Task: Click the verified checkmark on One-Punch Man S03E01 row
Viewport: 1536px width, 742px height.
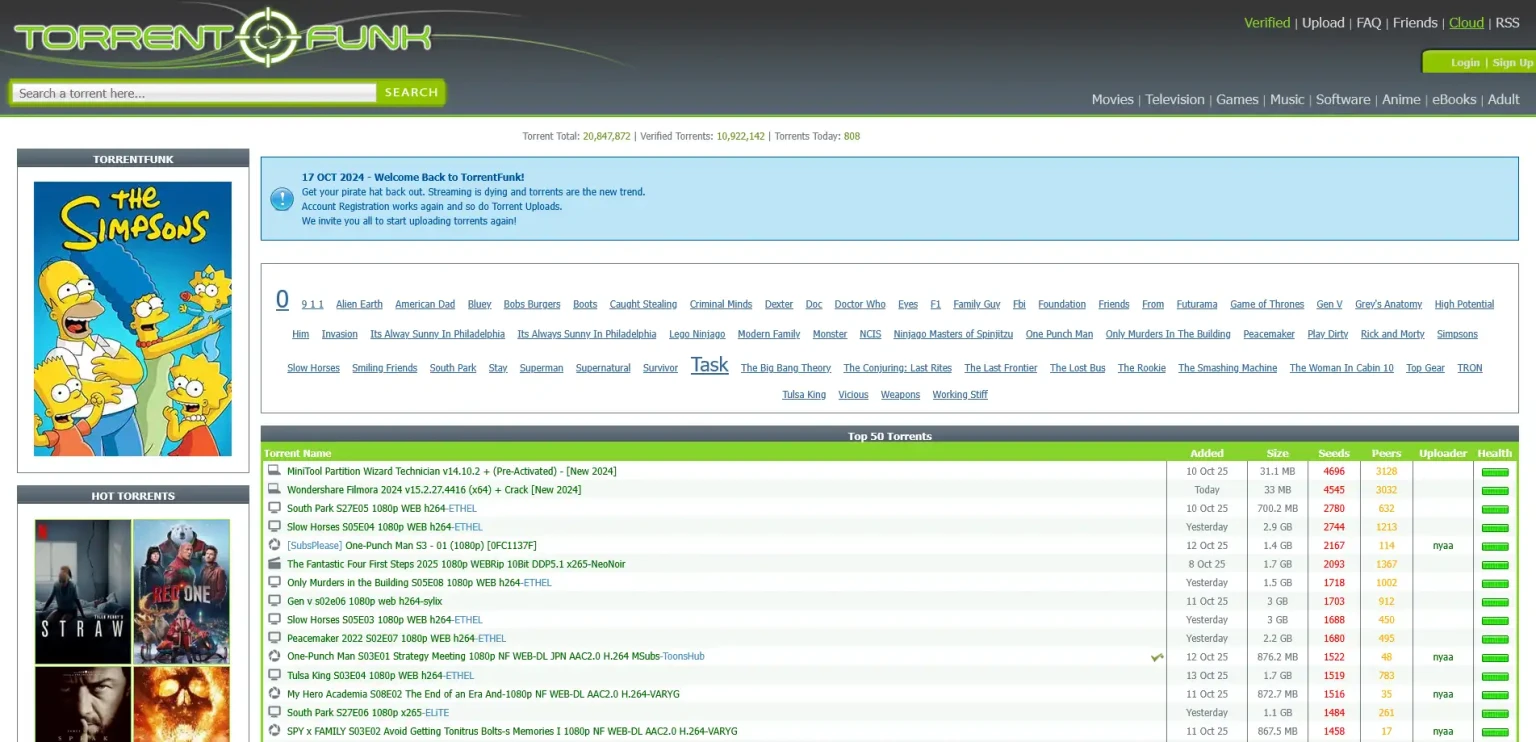Action: (x=1157, y=657)
